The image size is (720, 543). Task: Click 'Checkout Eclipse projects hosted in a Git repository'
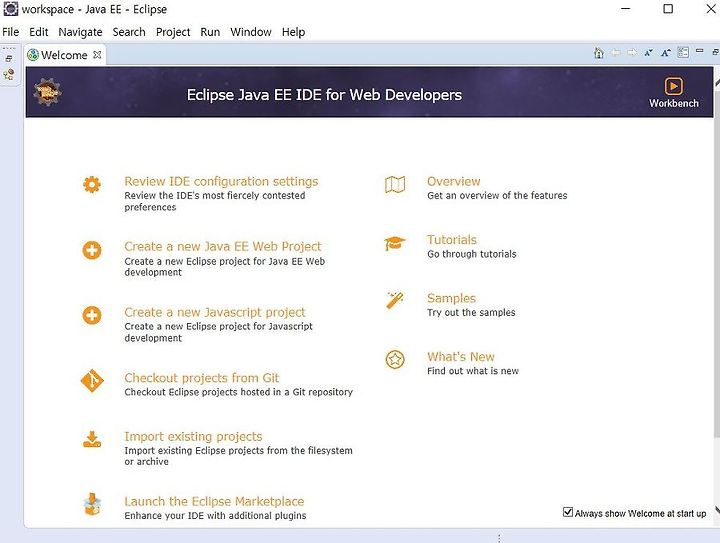coord(238,392)
